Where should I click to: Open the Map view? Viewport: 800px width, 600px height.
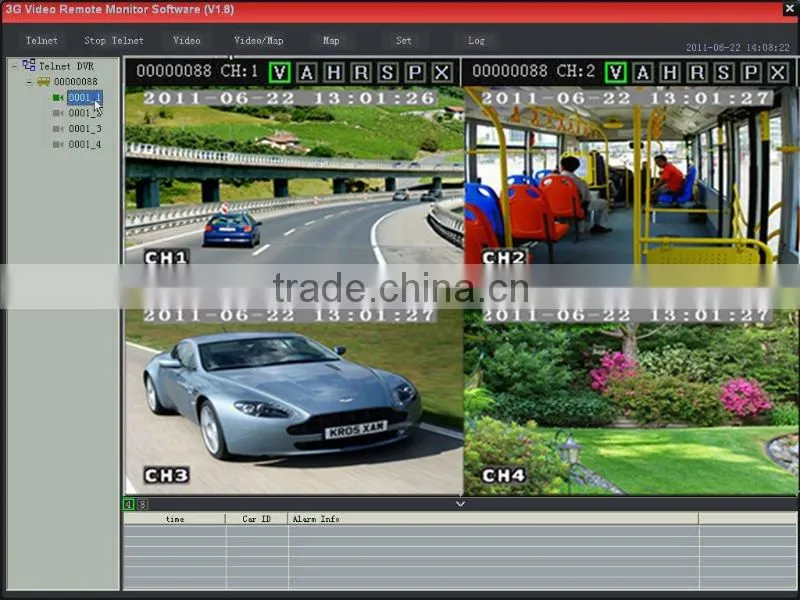[x=331, y=40]
